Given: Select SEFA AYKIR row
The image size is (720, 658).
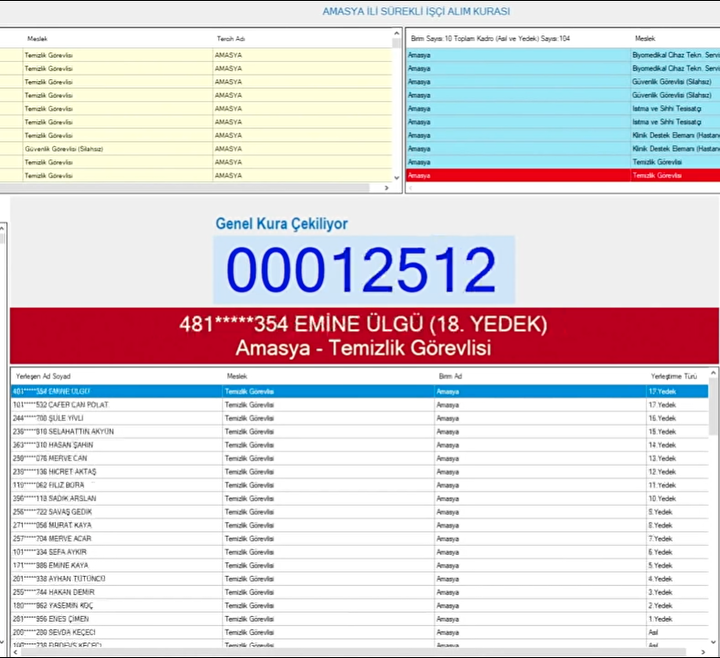Looking at the screenshot, I should [359, 552].
